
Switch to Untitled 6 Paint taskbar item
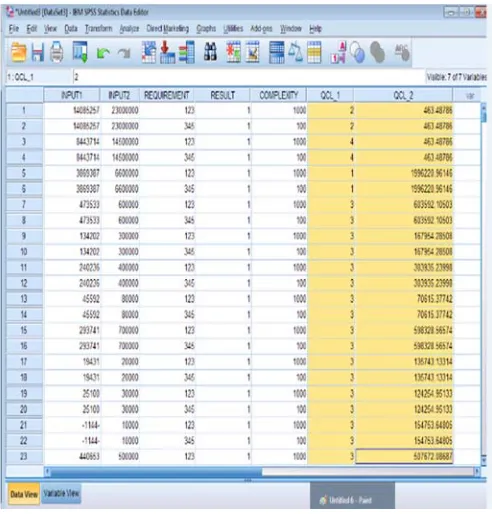[x=352, y=499]
